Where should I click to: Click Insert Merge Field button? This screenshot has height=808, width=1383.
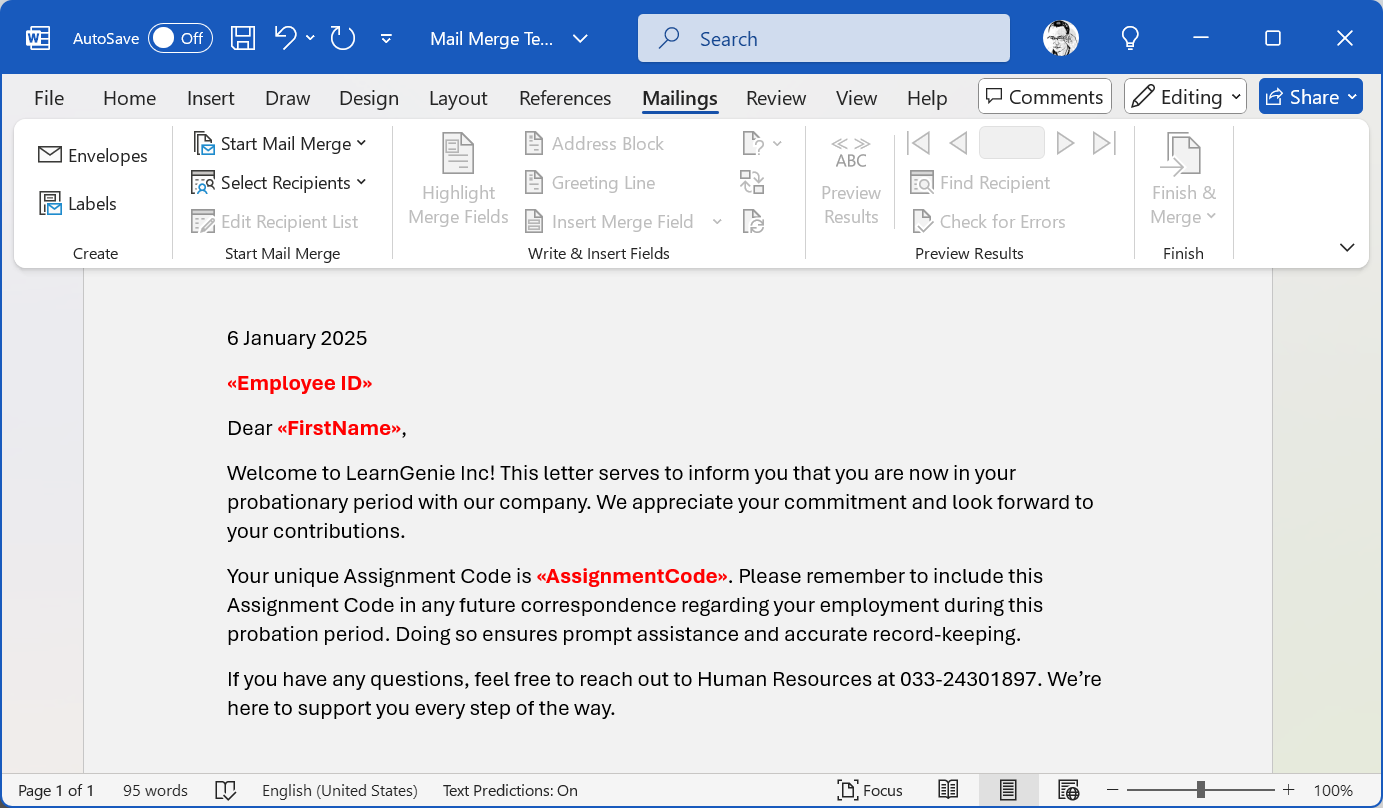tap(609, 221)
